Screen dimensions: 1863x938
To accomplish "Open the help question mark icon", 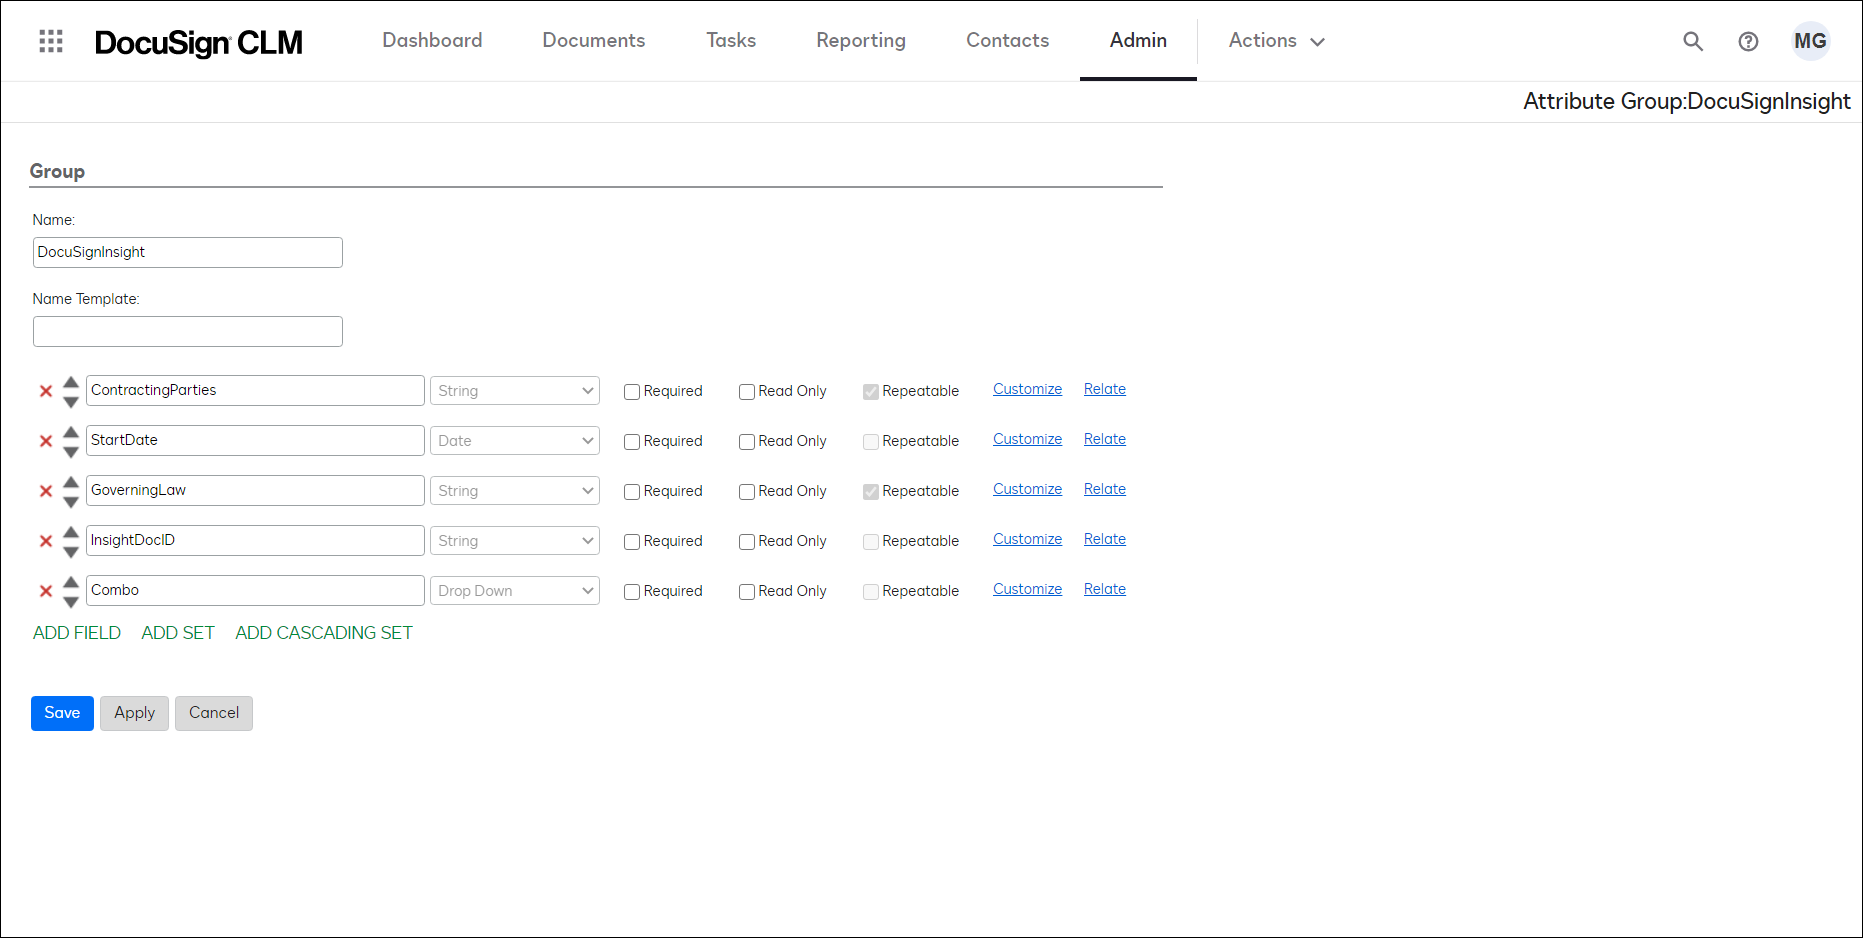I will [x=1748, y=41].
